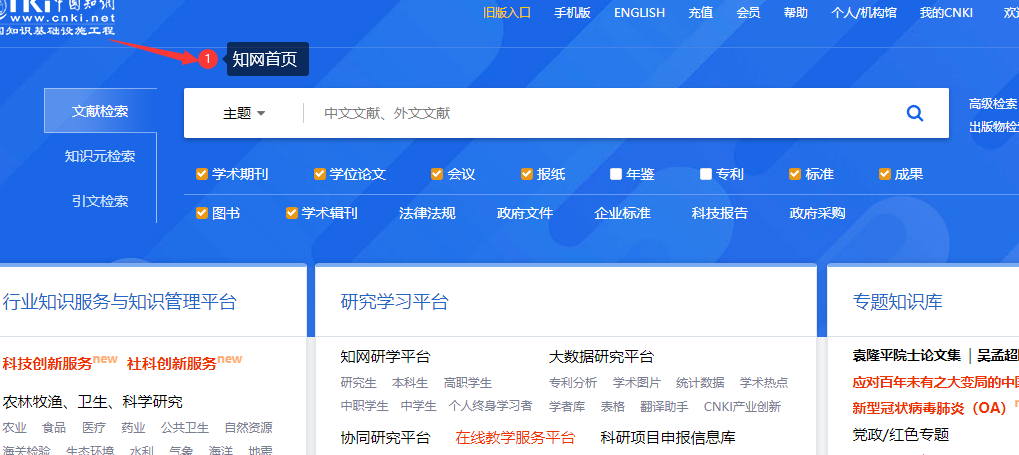This screenshot has height=455, width=1019.
Task: Enable the 专利 checkbox
Action: point(706,174)
